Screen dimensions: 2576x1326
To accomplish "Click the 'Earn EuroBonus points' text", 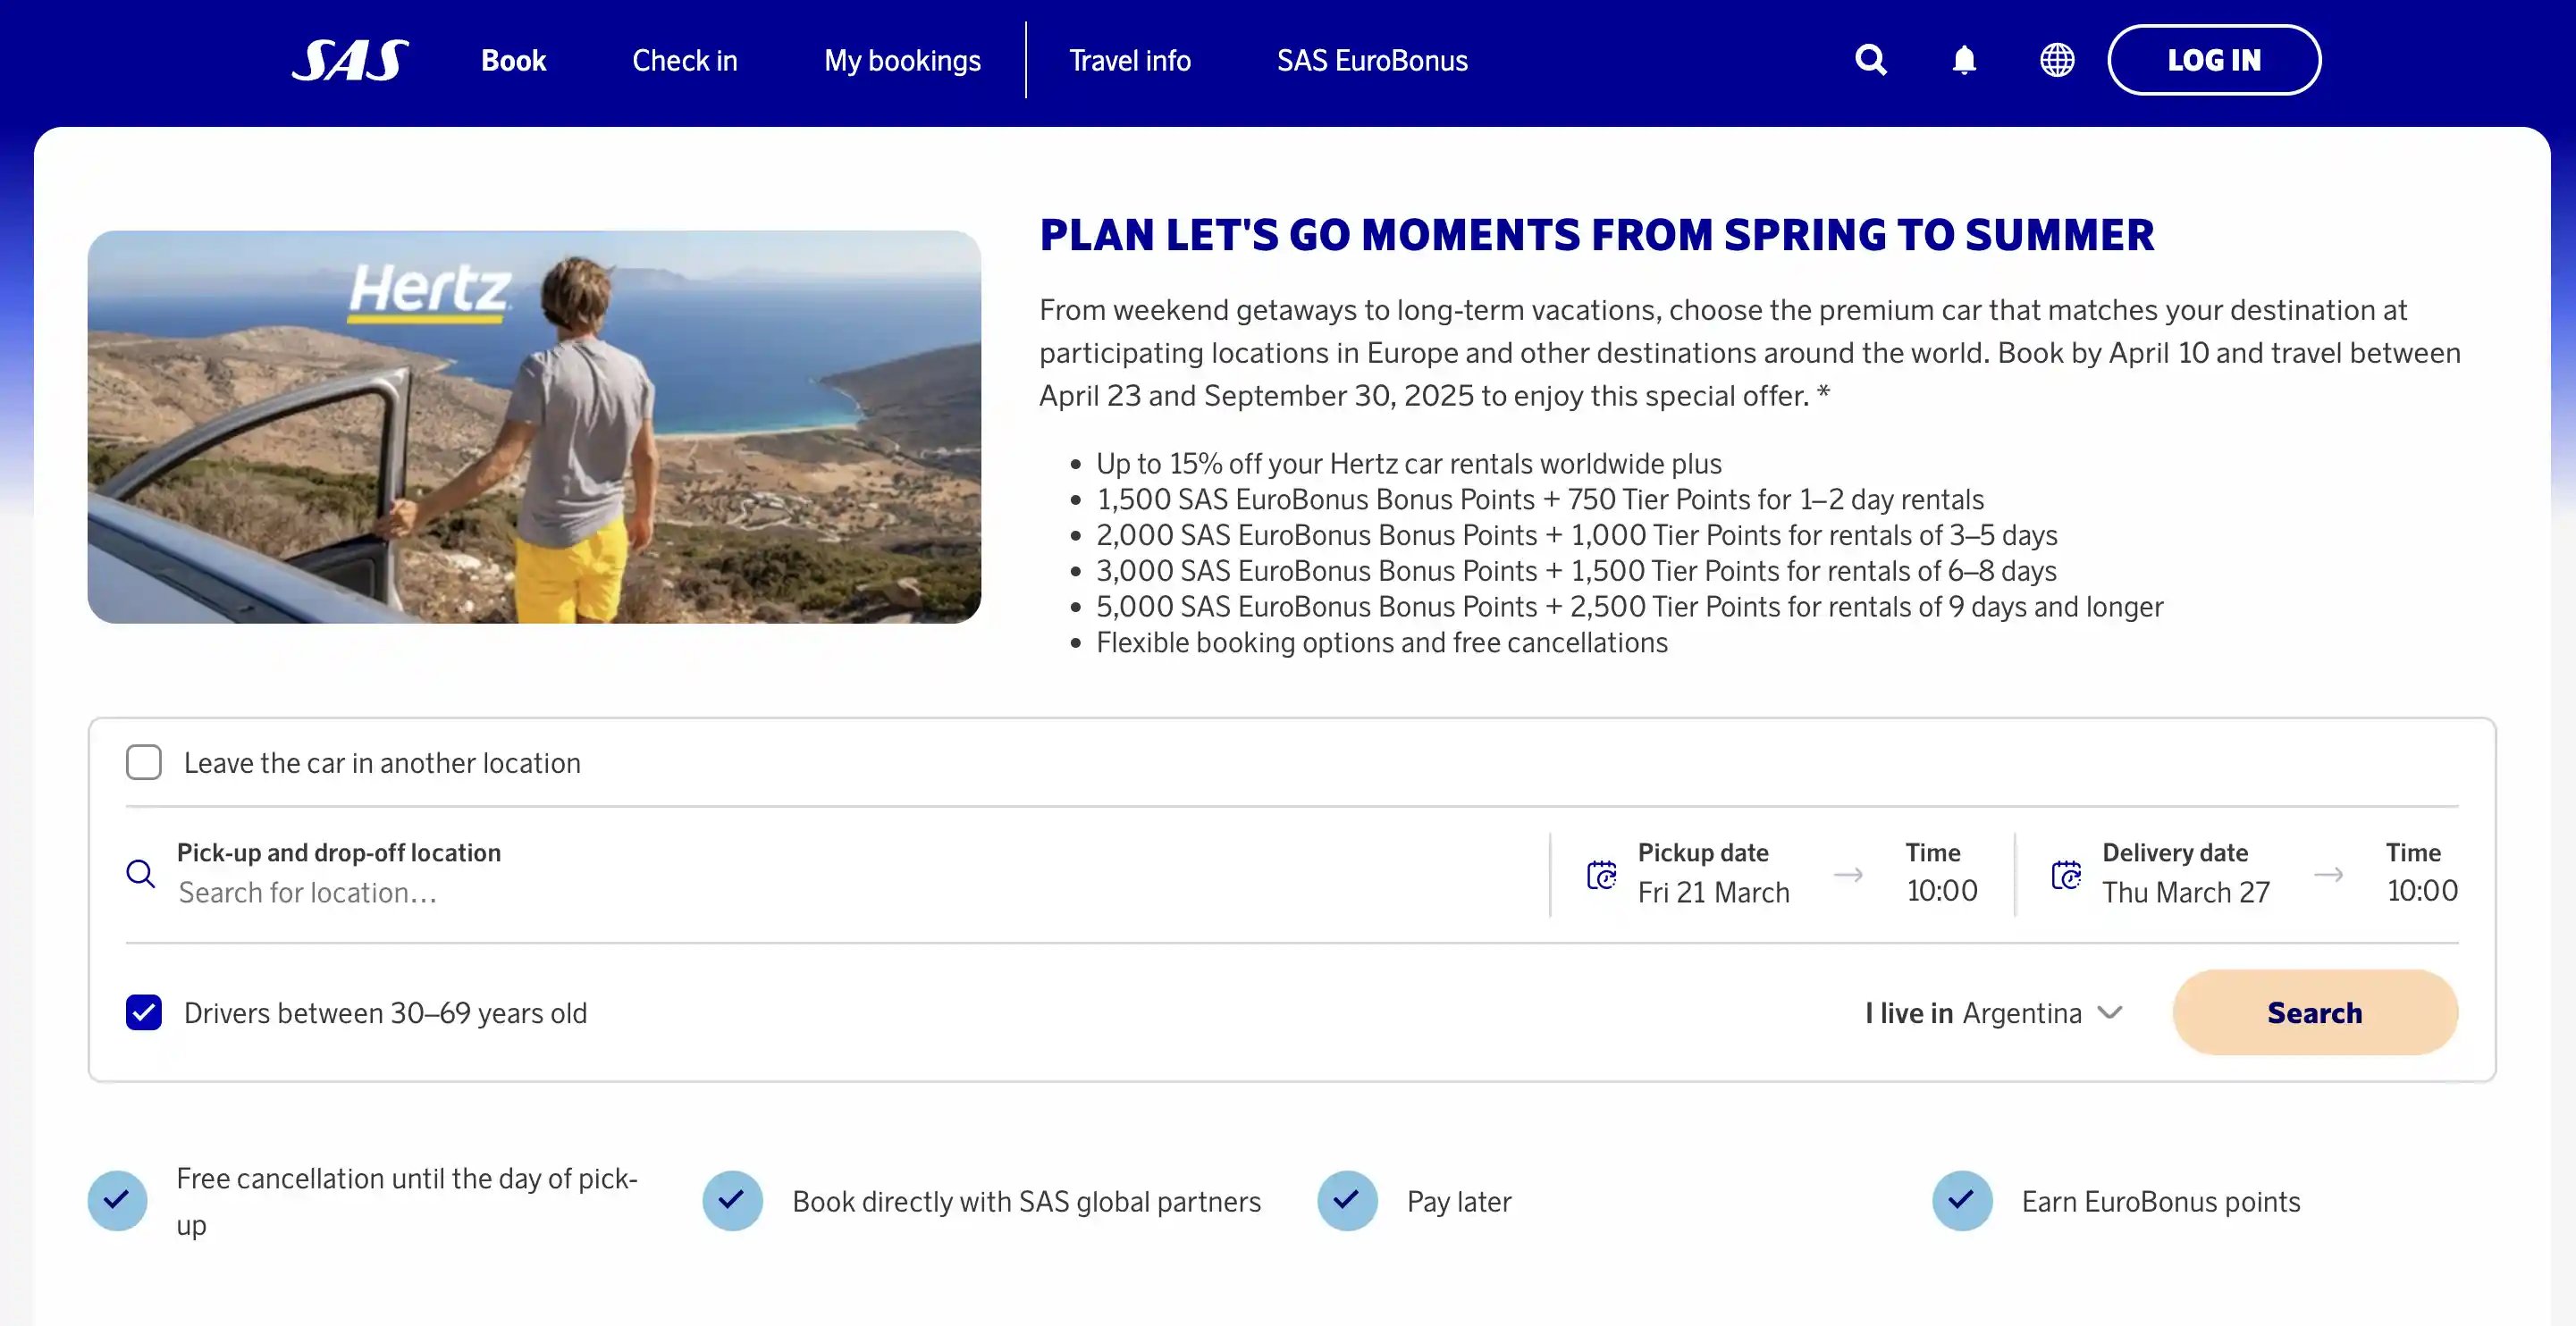I will coord(2161,1201).
